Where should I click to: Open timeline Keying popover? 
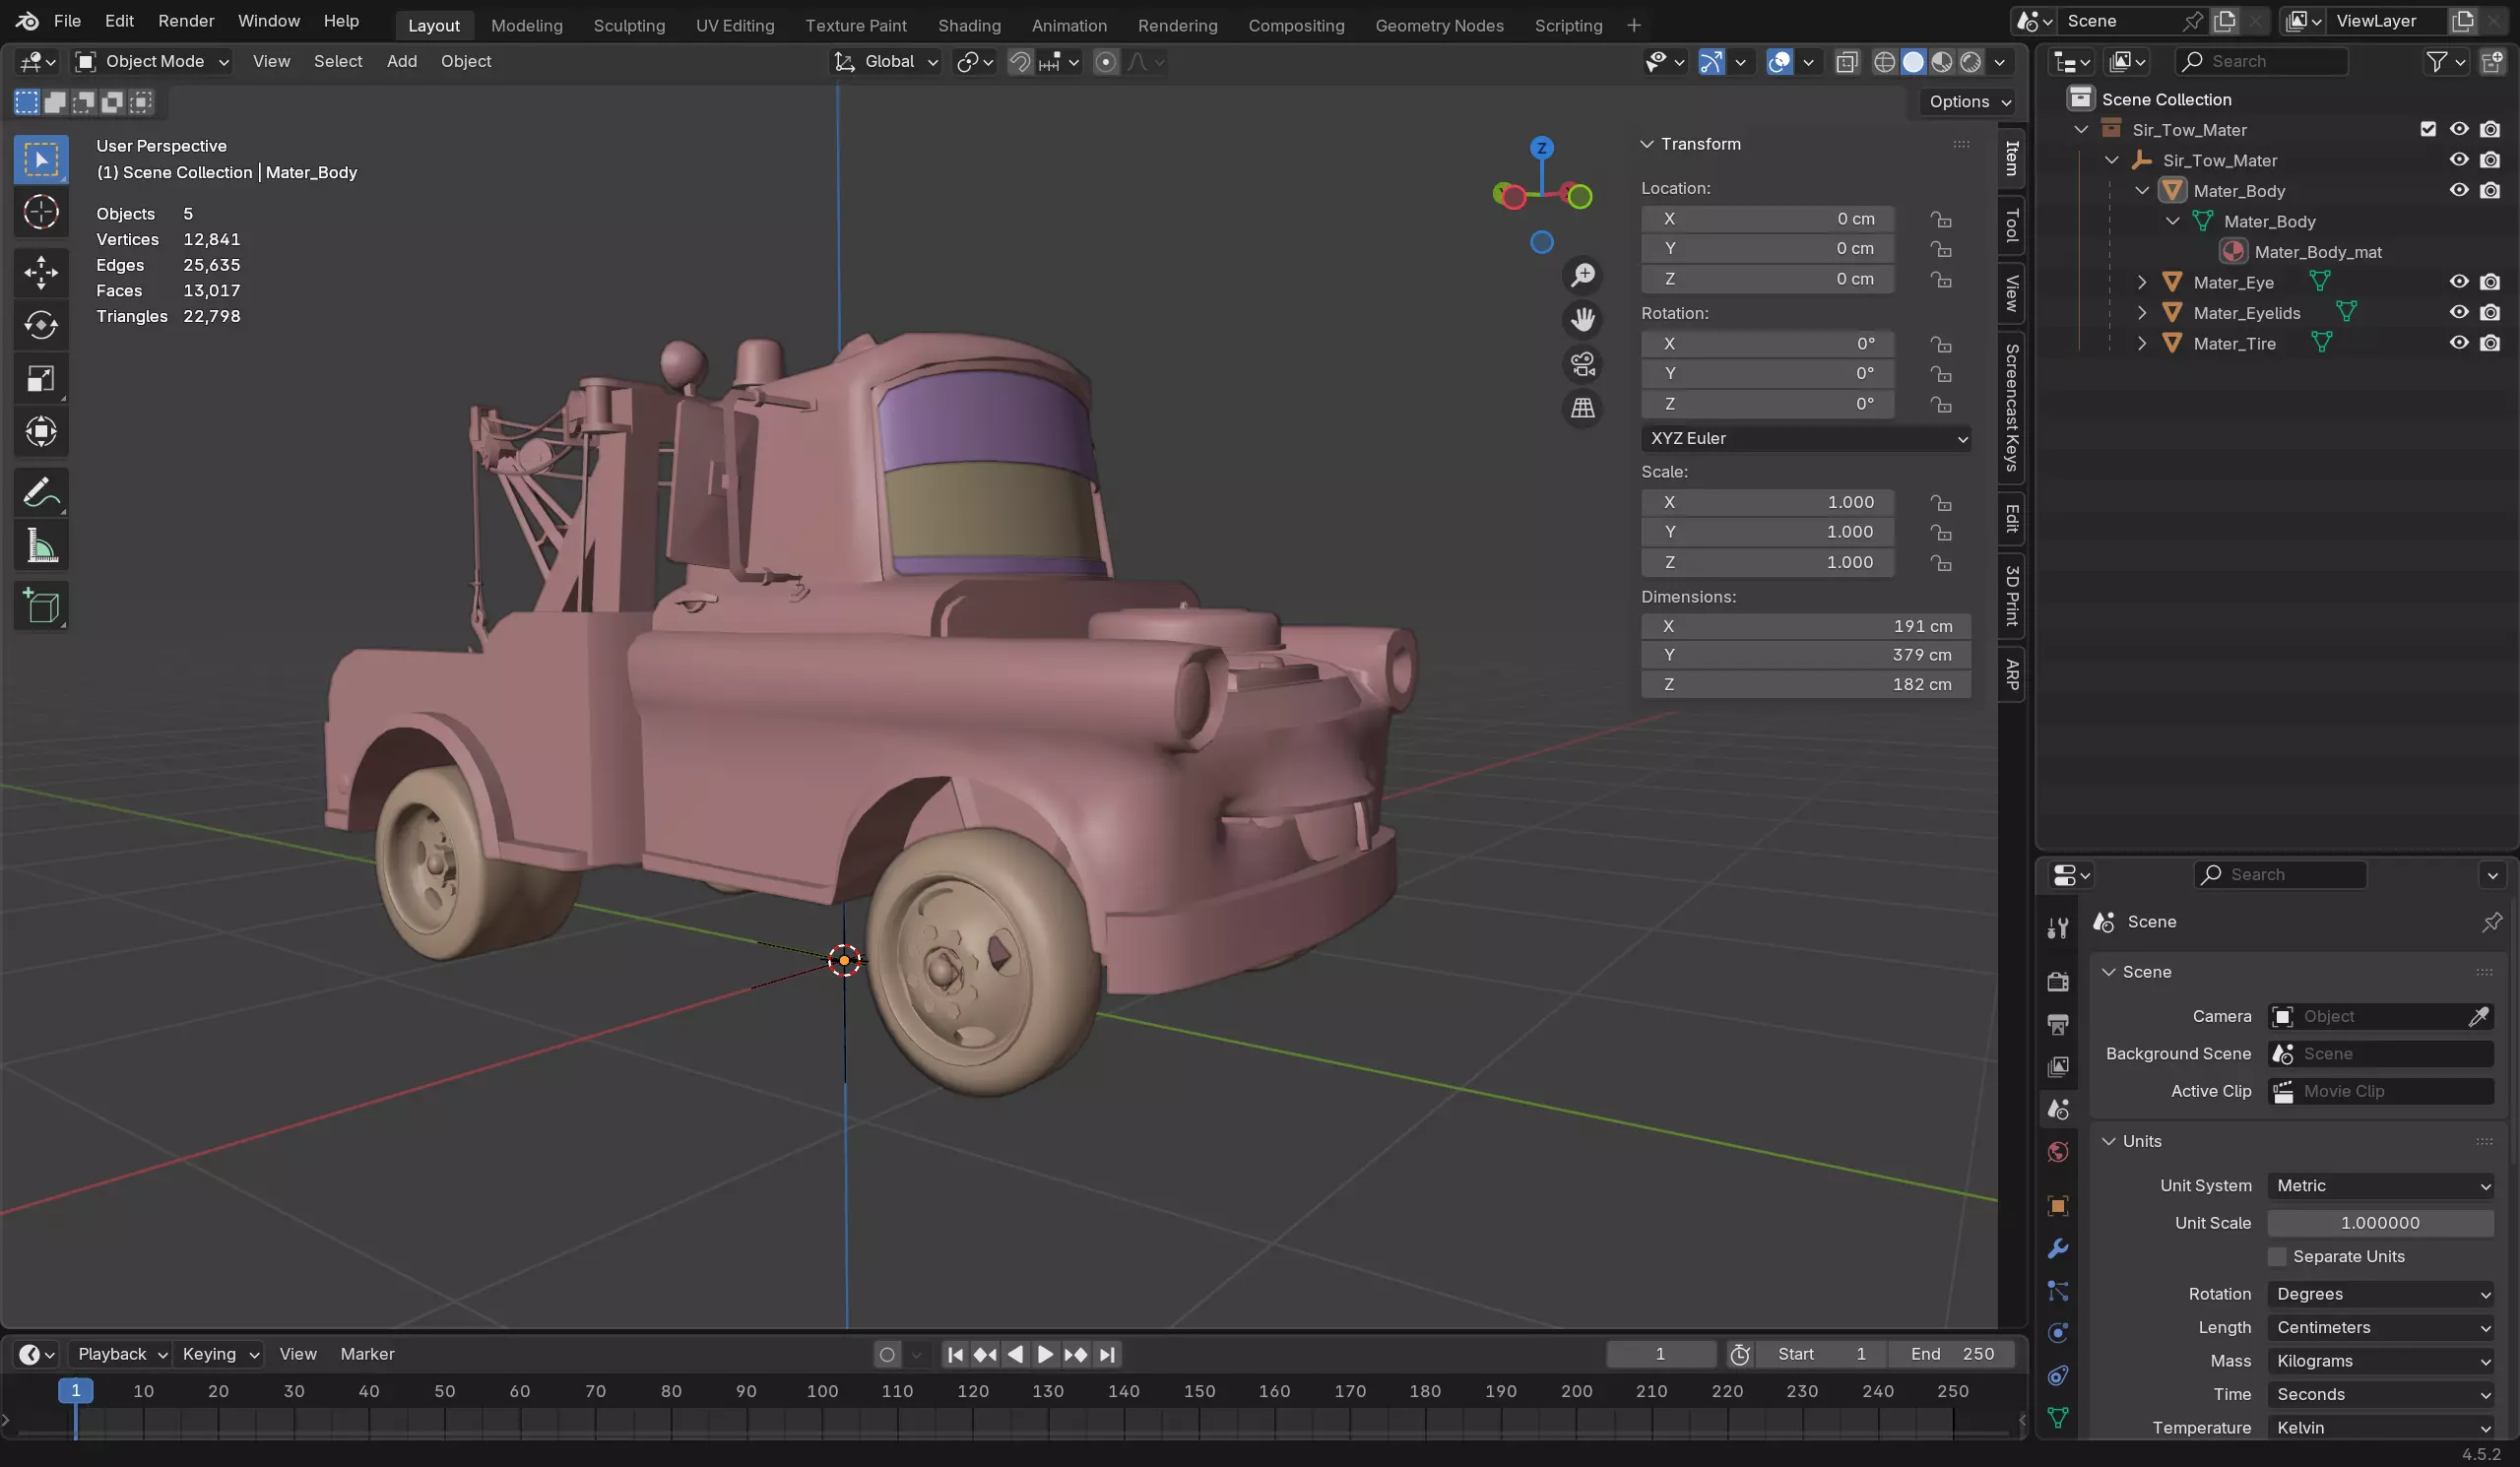point(219,1354)
